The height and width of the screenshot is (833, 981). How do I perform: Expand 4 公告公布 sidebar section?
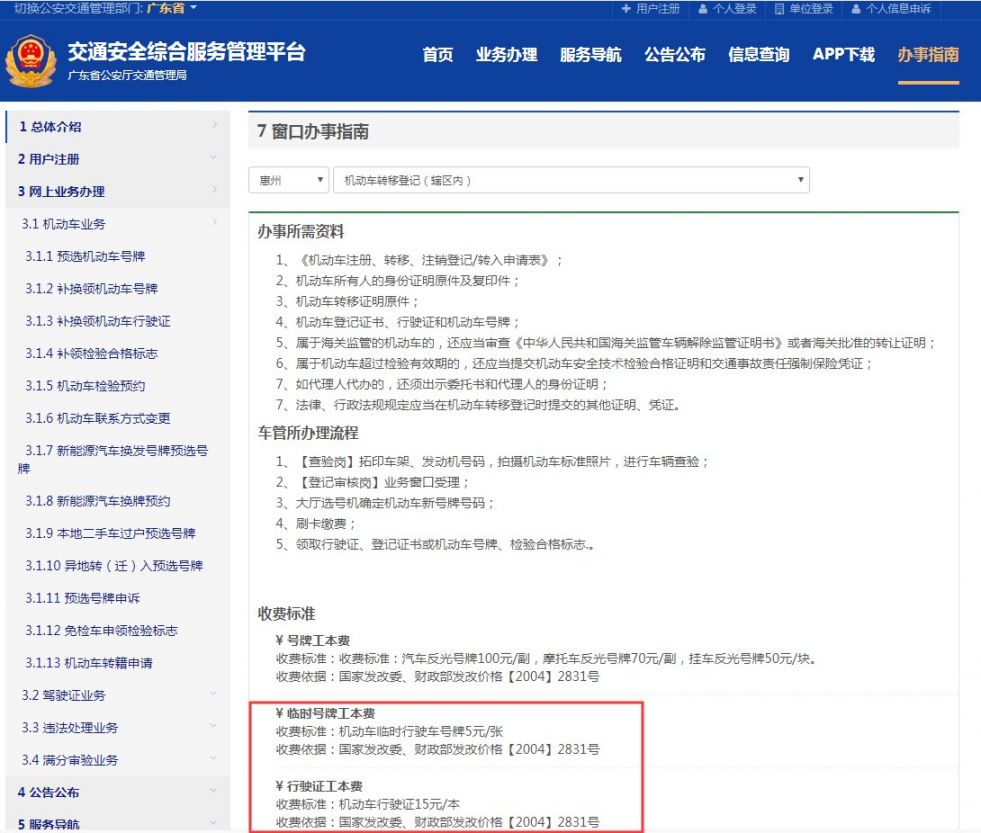(x=118, y=792)
